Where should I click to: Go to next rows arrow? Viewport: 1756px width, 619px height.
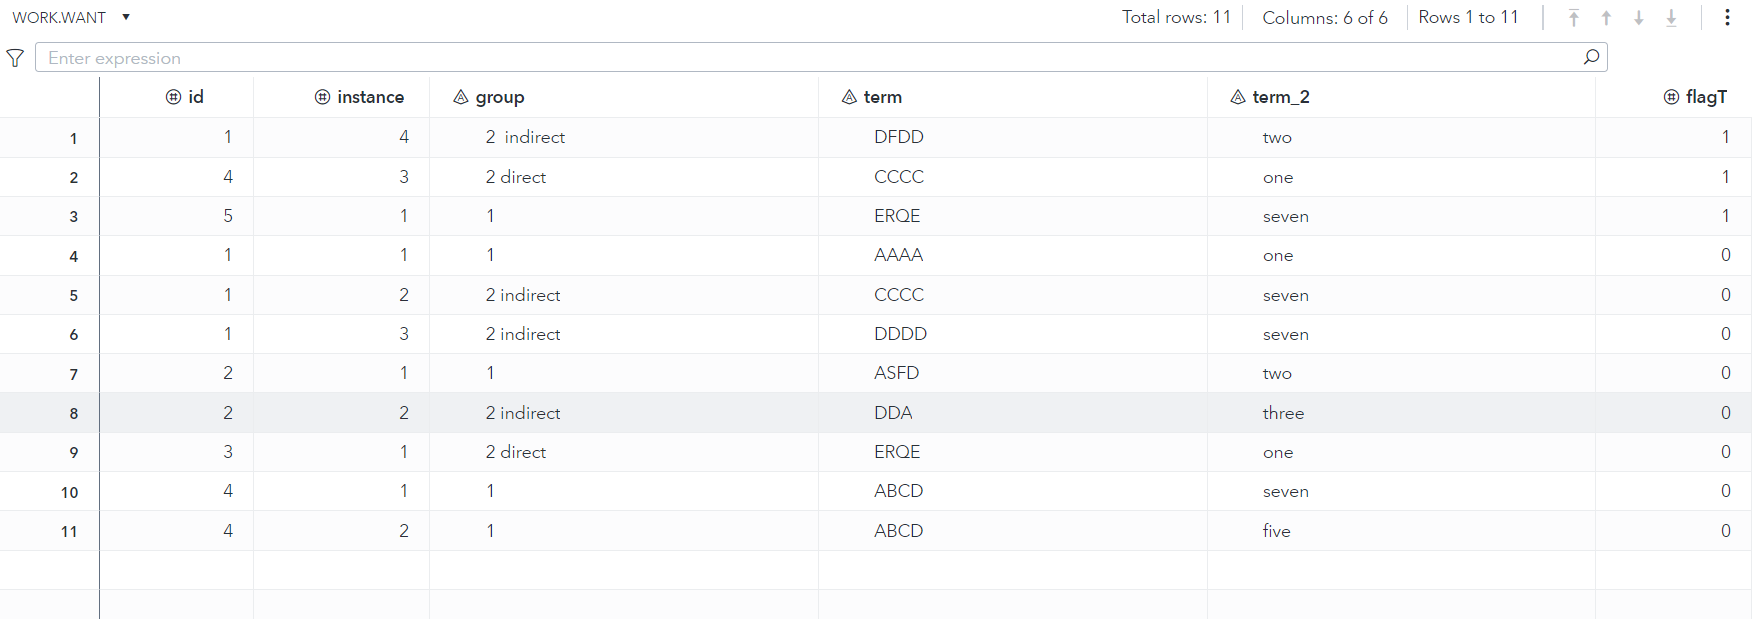pos(1639,18)
